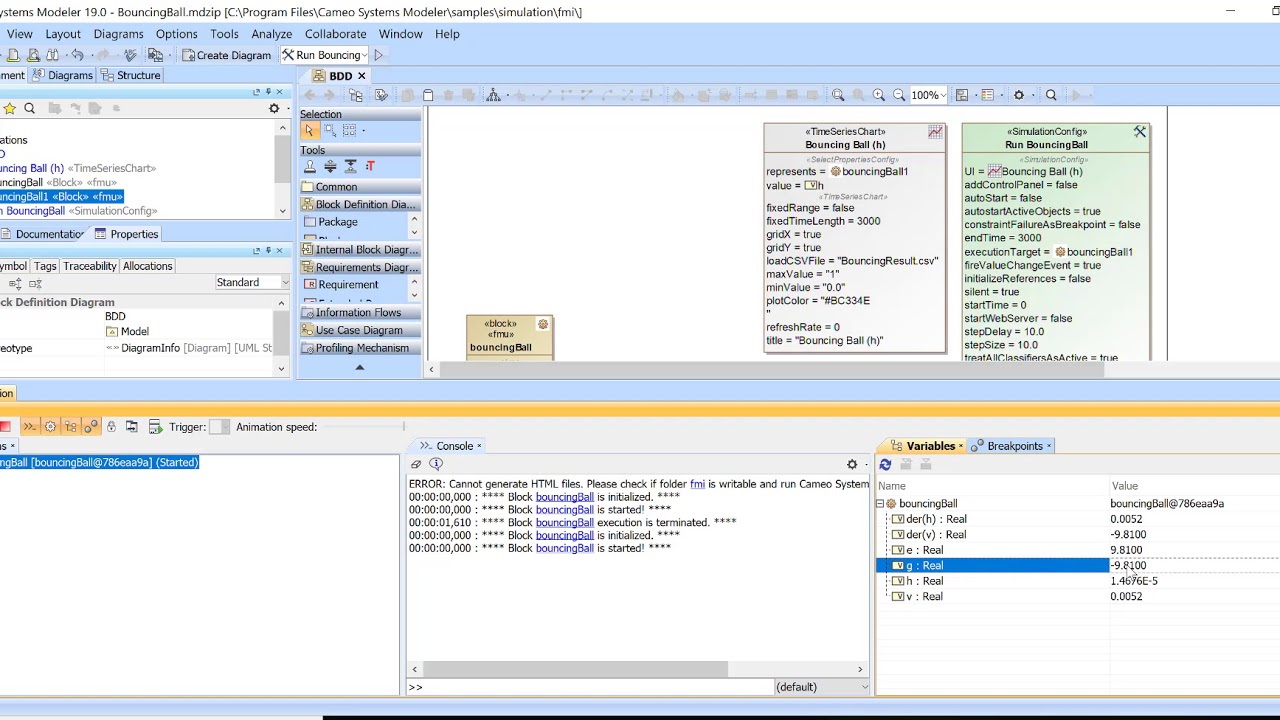
Task: Click the Fit in Window zoom icon
Action: point(838,95)
